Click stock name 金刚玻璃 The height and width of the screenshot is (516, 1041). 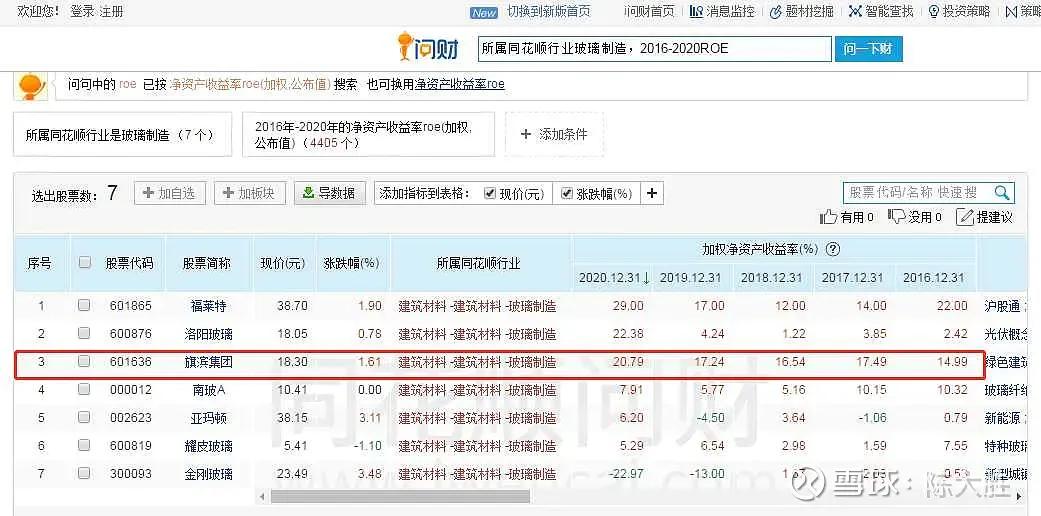coord(208,473)
